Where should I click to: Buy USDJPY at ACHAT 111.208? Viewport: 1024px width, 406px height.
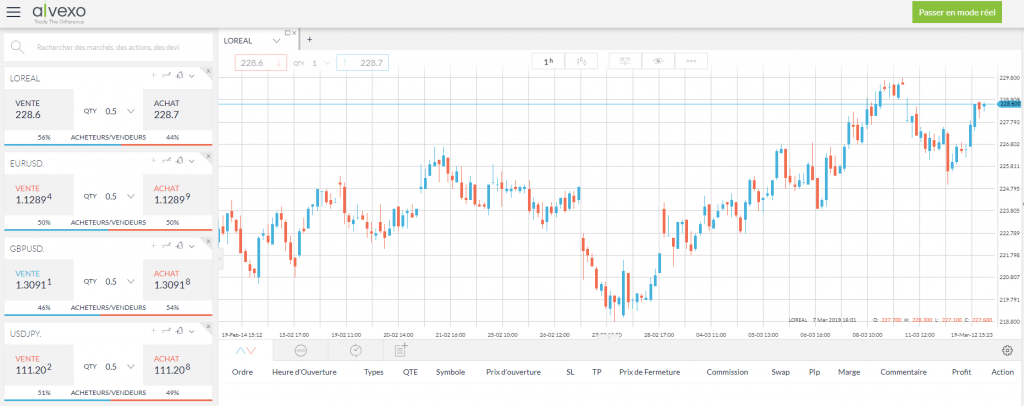[x=178, y=364]
